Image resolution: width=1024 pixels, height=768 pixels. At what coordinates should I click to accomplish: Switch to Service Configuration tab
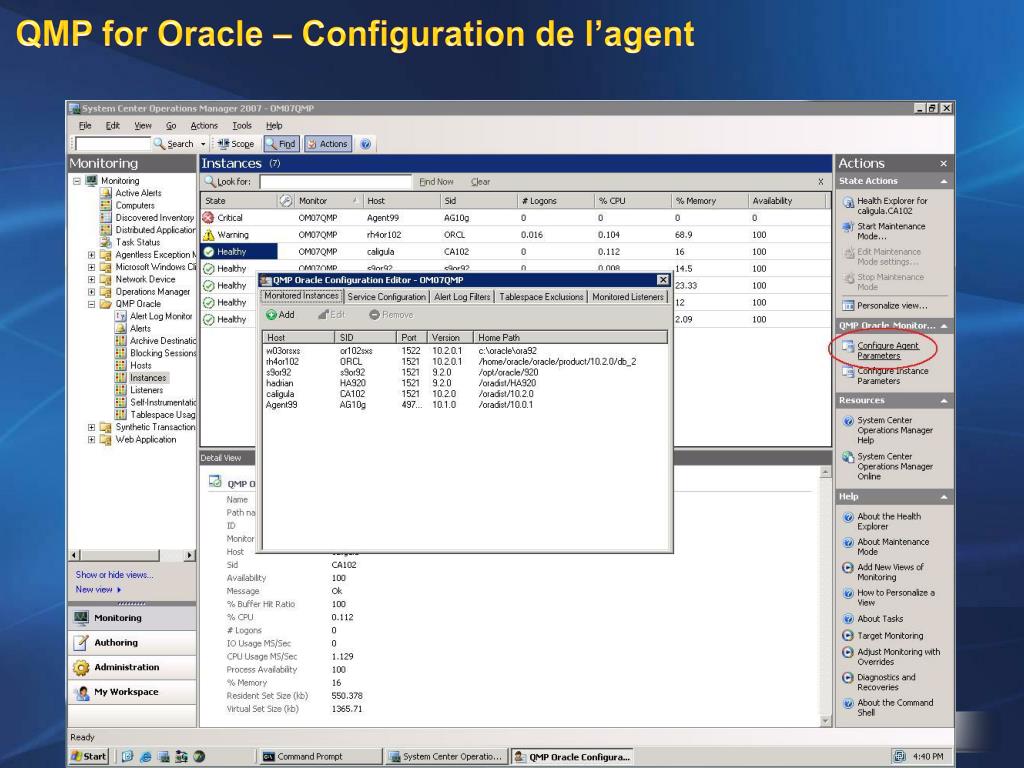point(386,297)
